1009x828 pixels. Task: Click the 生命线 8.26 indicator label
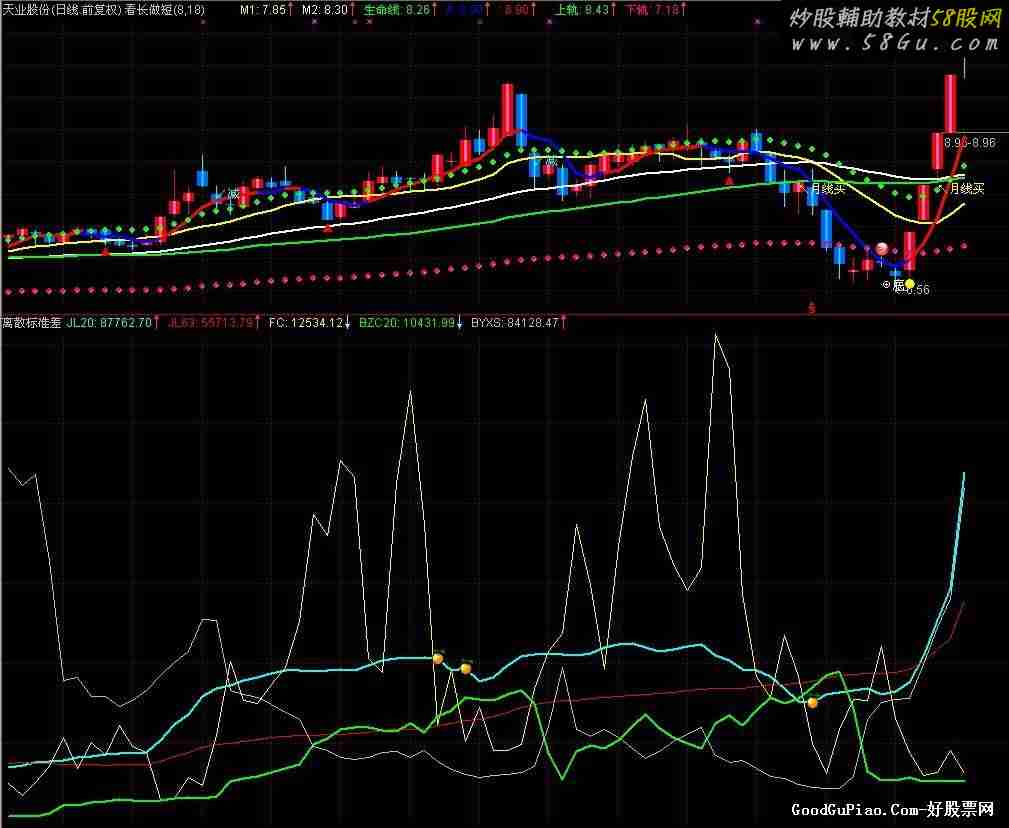(398, 9)
